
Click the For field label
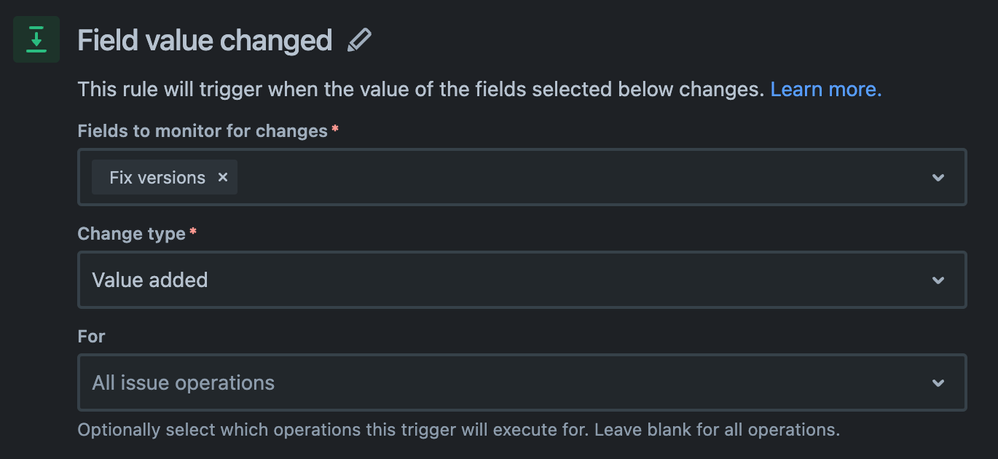point(91,336)
